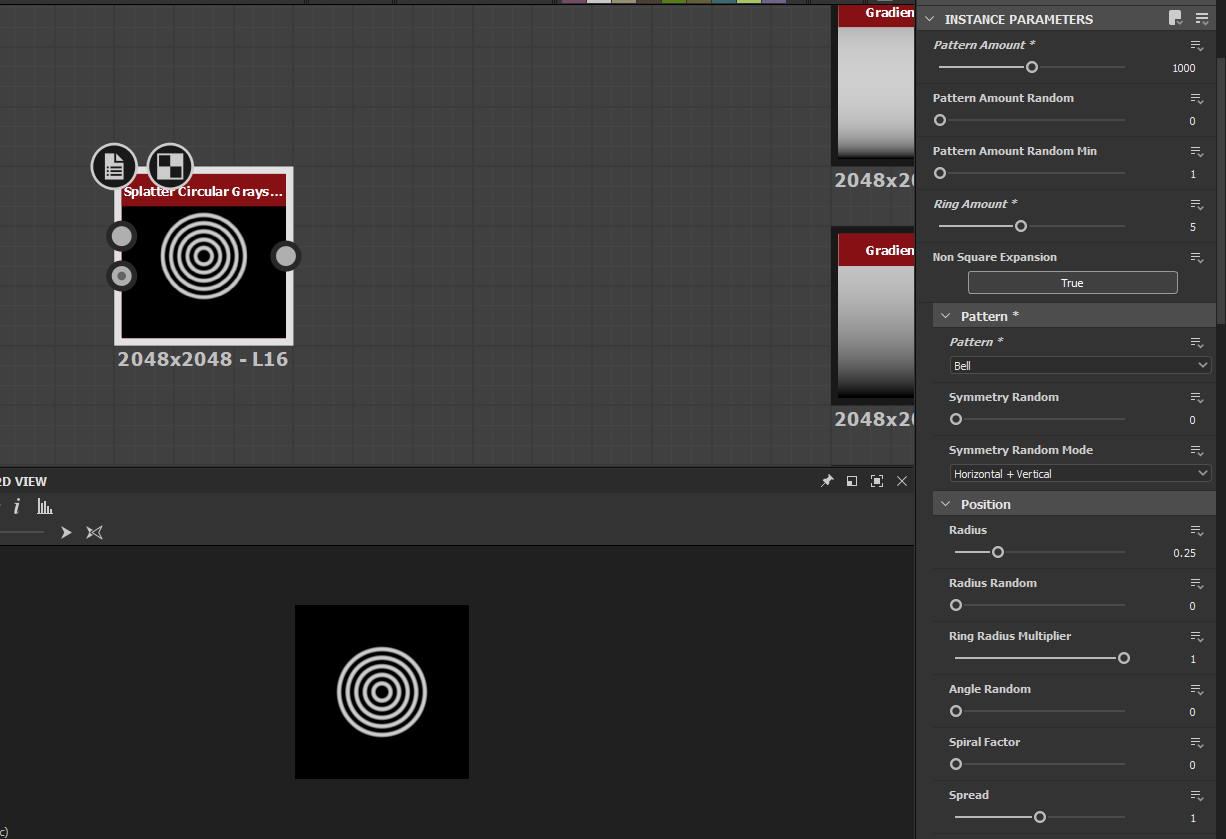Click the parameters panel vertical scrollbar

(x=1221, y=190)
